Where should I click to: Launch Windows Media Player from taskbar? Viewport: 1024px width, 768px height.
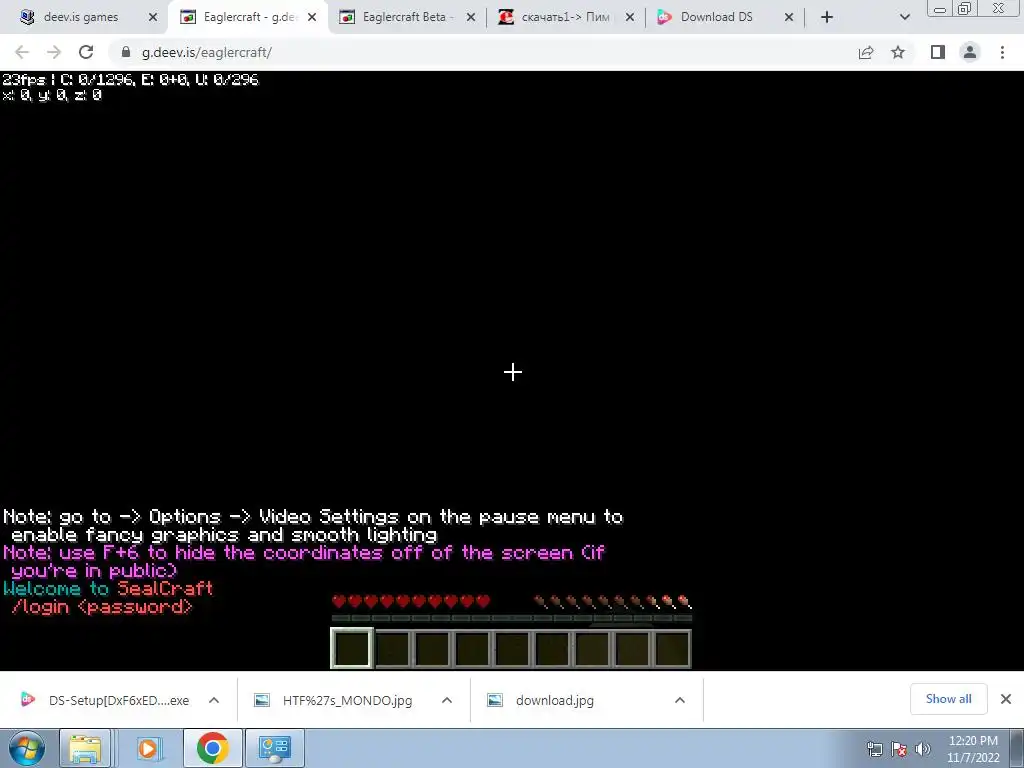point(148,748)
